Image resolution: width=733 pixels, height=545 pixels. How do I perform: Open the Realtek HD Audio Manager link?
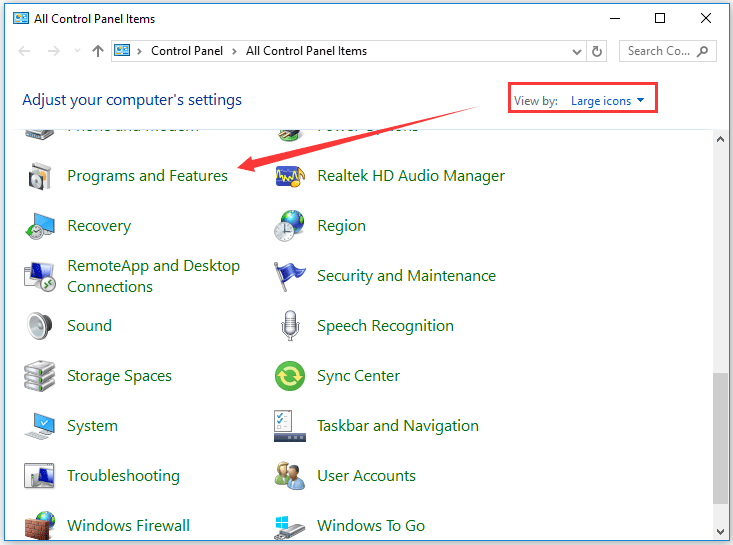point(411,176)
